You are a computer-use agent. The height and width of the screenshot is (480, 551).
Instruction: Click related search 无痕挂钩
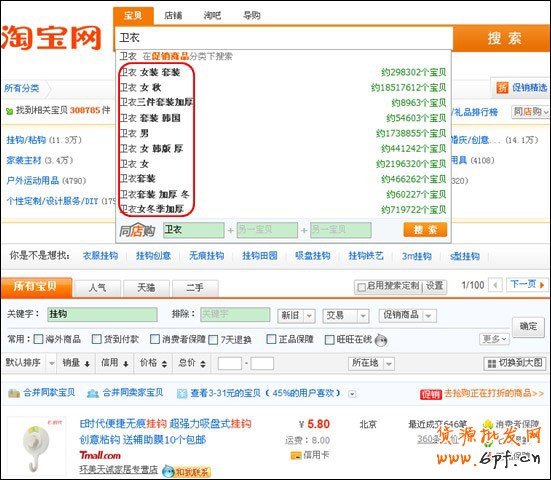click(207, 256)
